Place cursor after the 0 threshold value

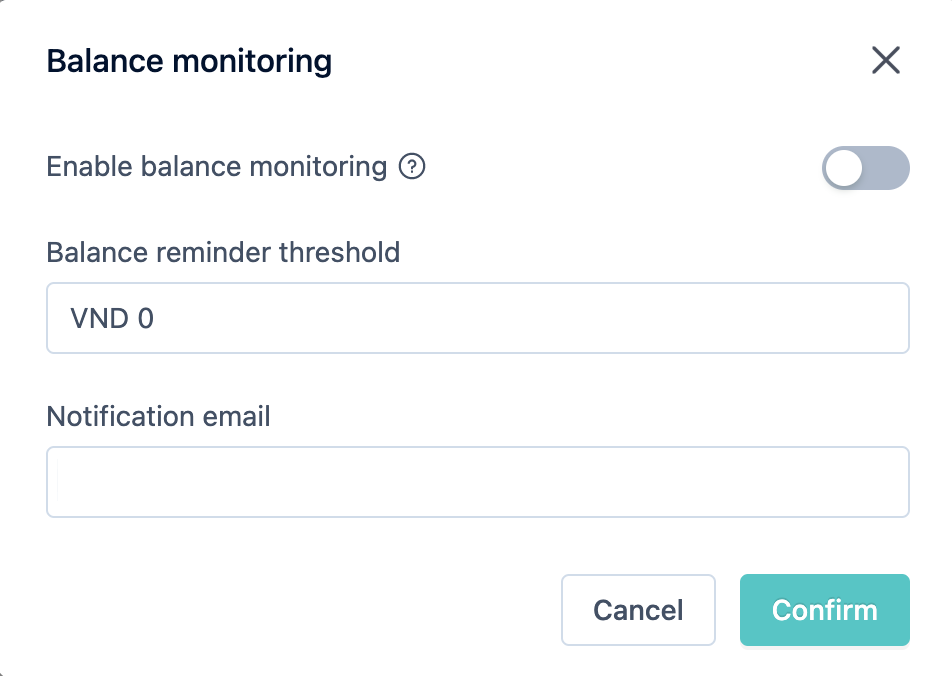click(155, 318)
